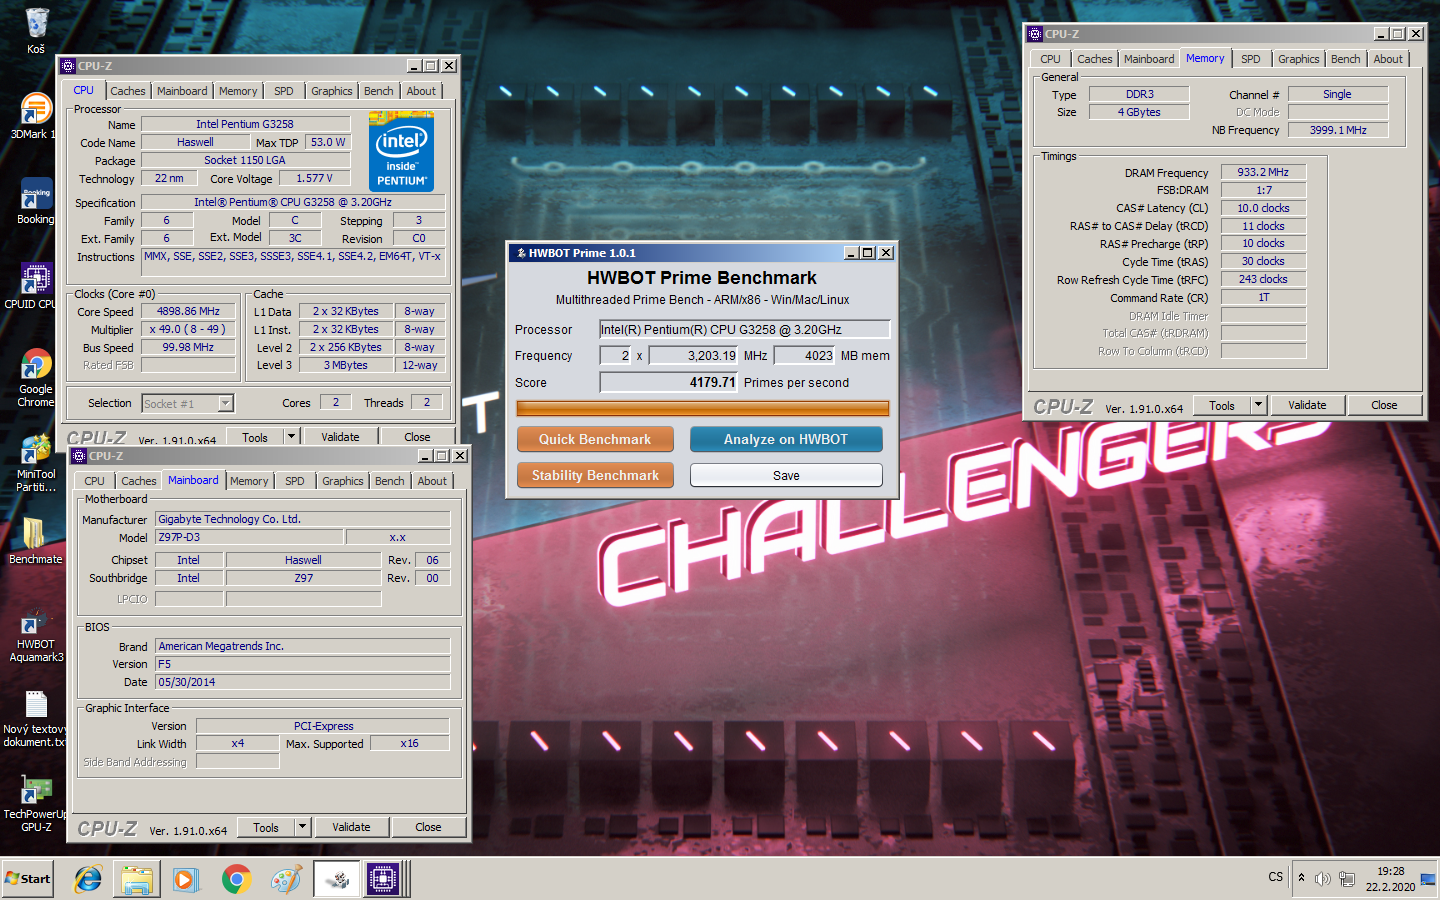Open Internet Explorer from the taskbar
The height and width of the screenshot is (900, 1440).
click(x=88, y=879)
